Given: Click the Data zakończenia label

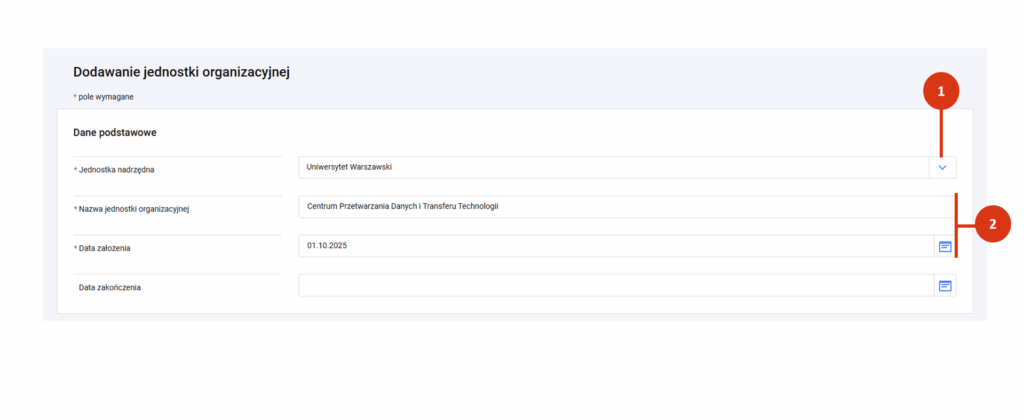Looking at the screenshot, I should (x=110, y=288).
